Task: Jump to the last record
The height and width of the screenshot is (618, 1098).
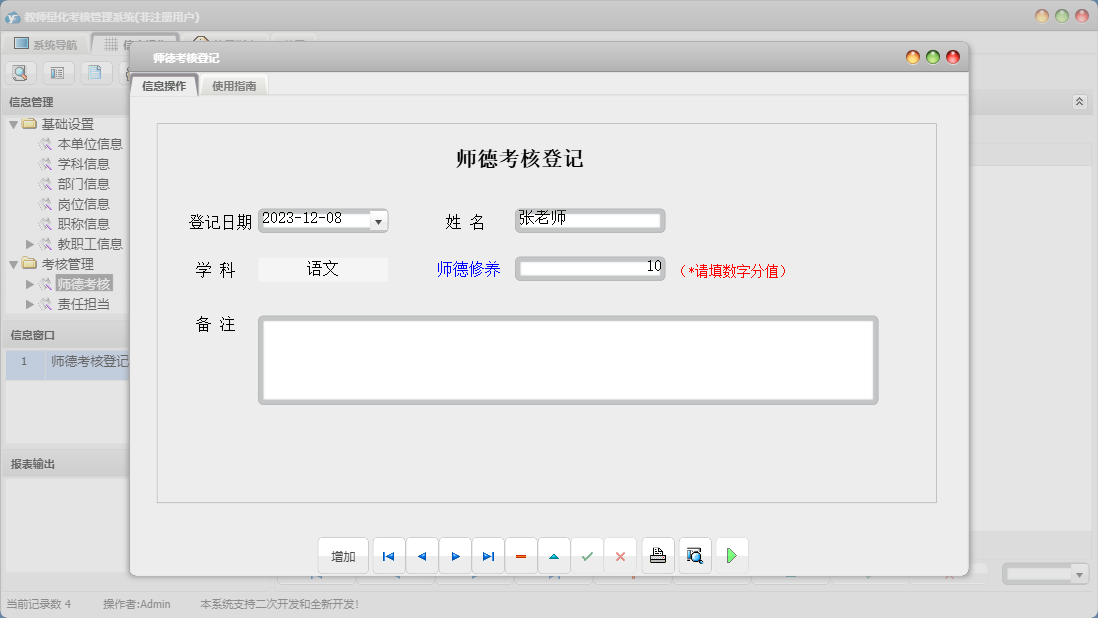Action: 488,555
